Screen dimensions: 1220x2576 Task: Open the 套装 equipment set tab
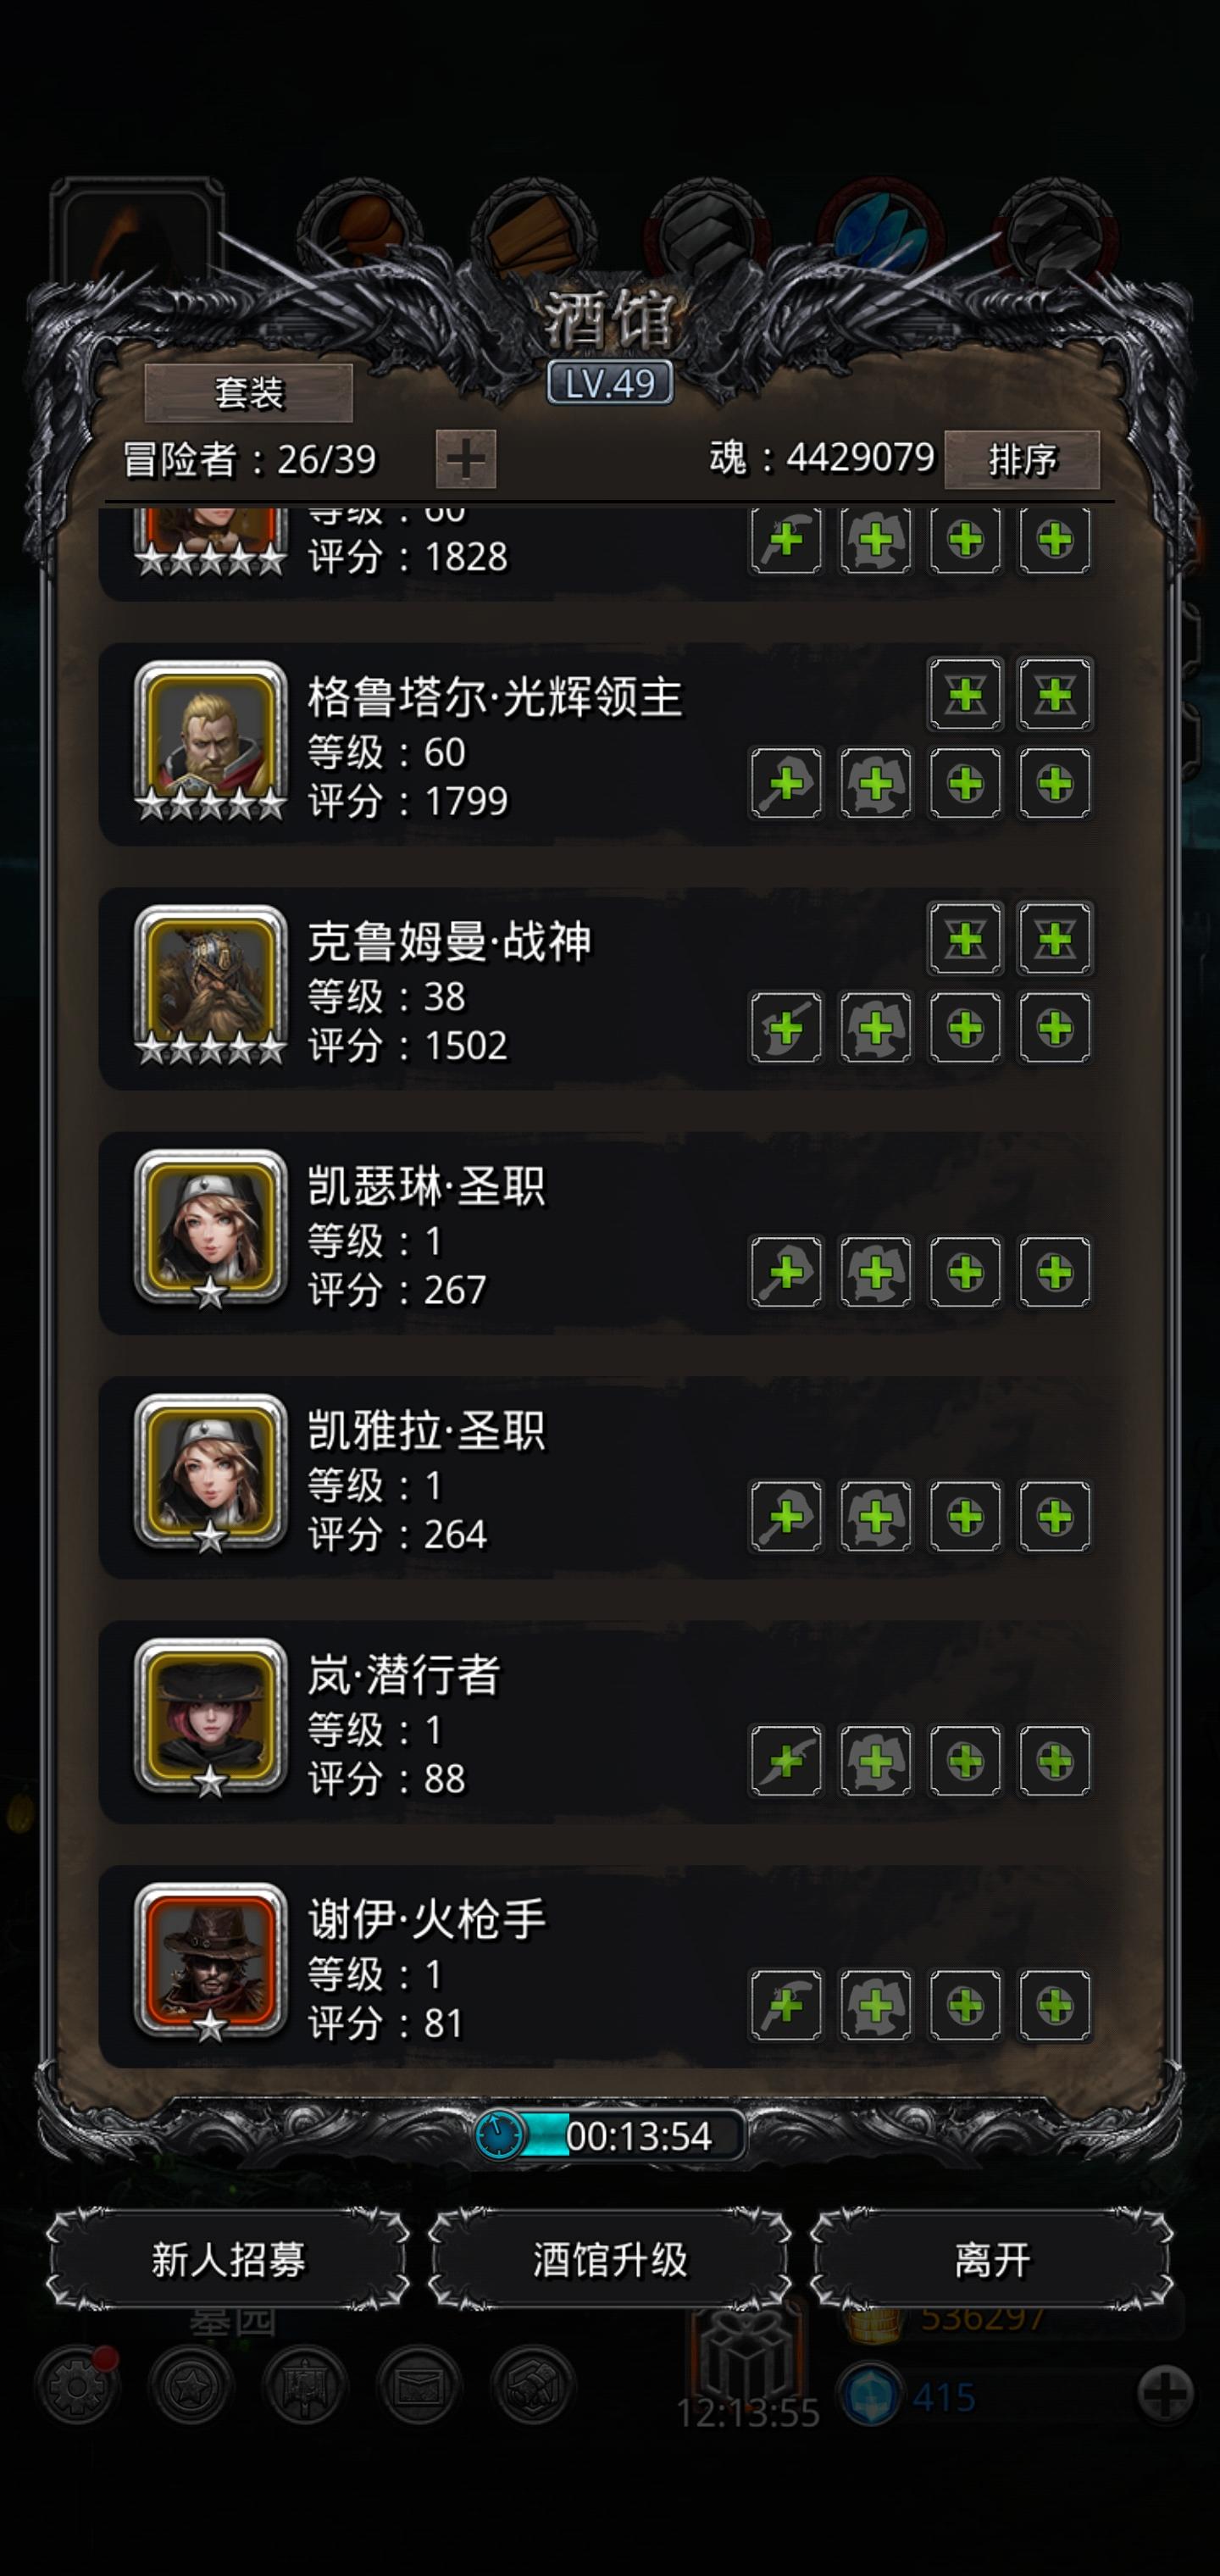coord(249,393)
